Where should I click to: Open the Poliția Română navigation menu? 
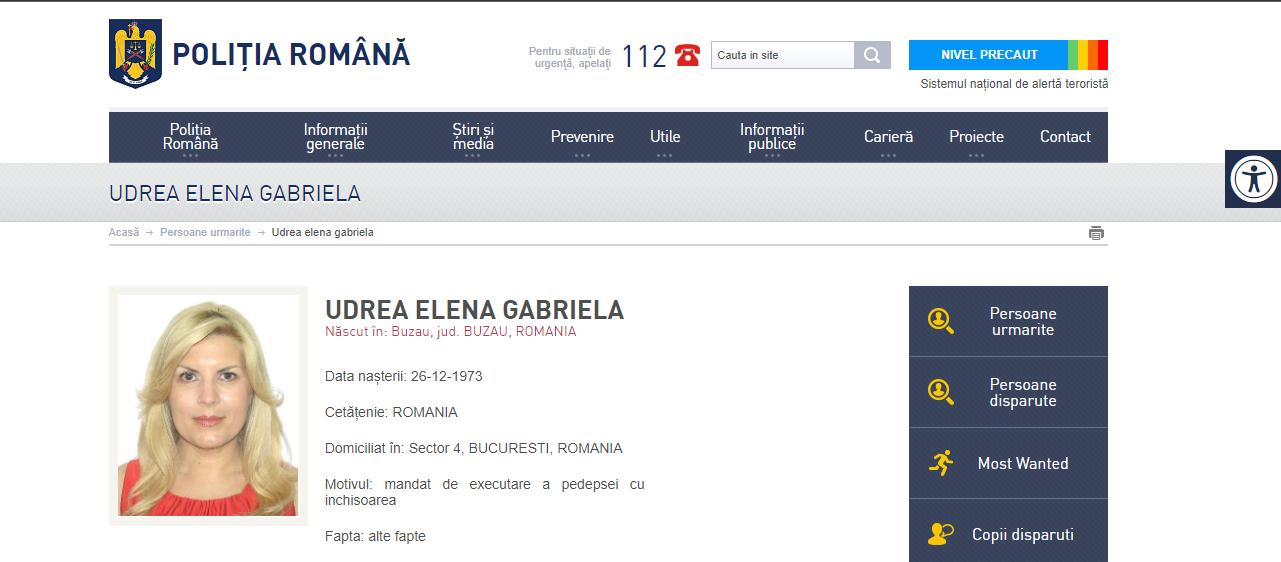191,137
